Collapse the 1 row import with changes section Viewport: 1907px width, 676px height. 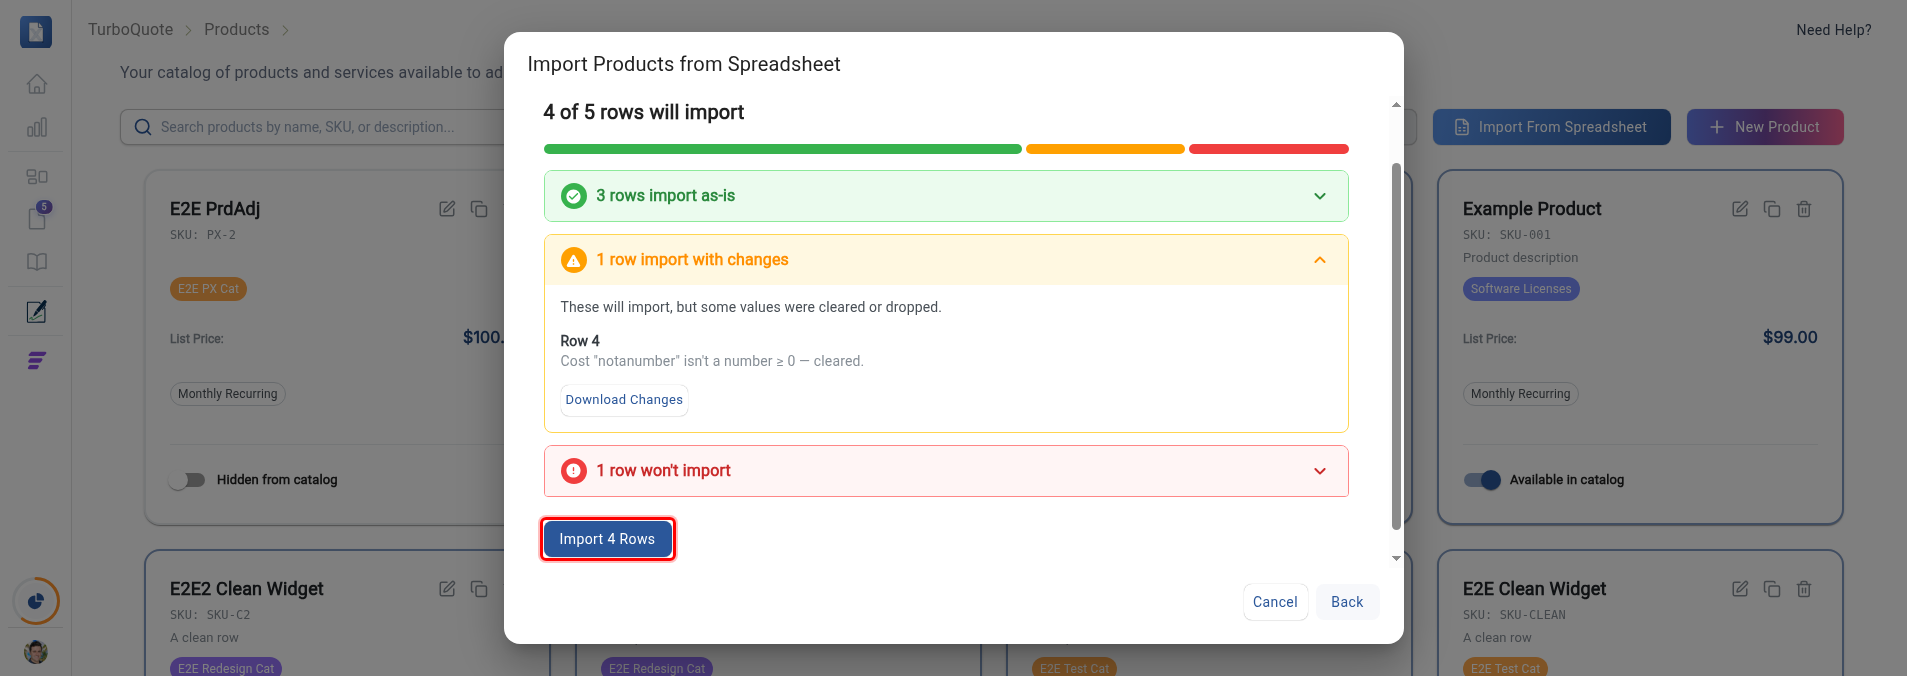pos(946,260)
